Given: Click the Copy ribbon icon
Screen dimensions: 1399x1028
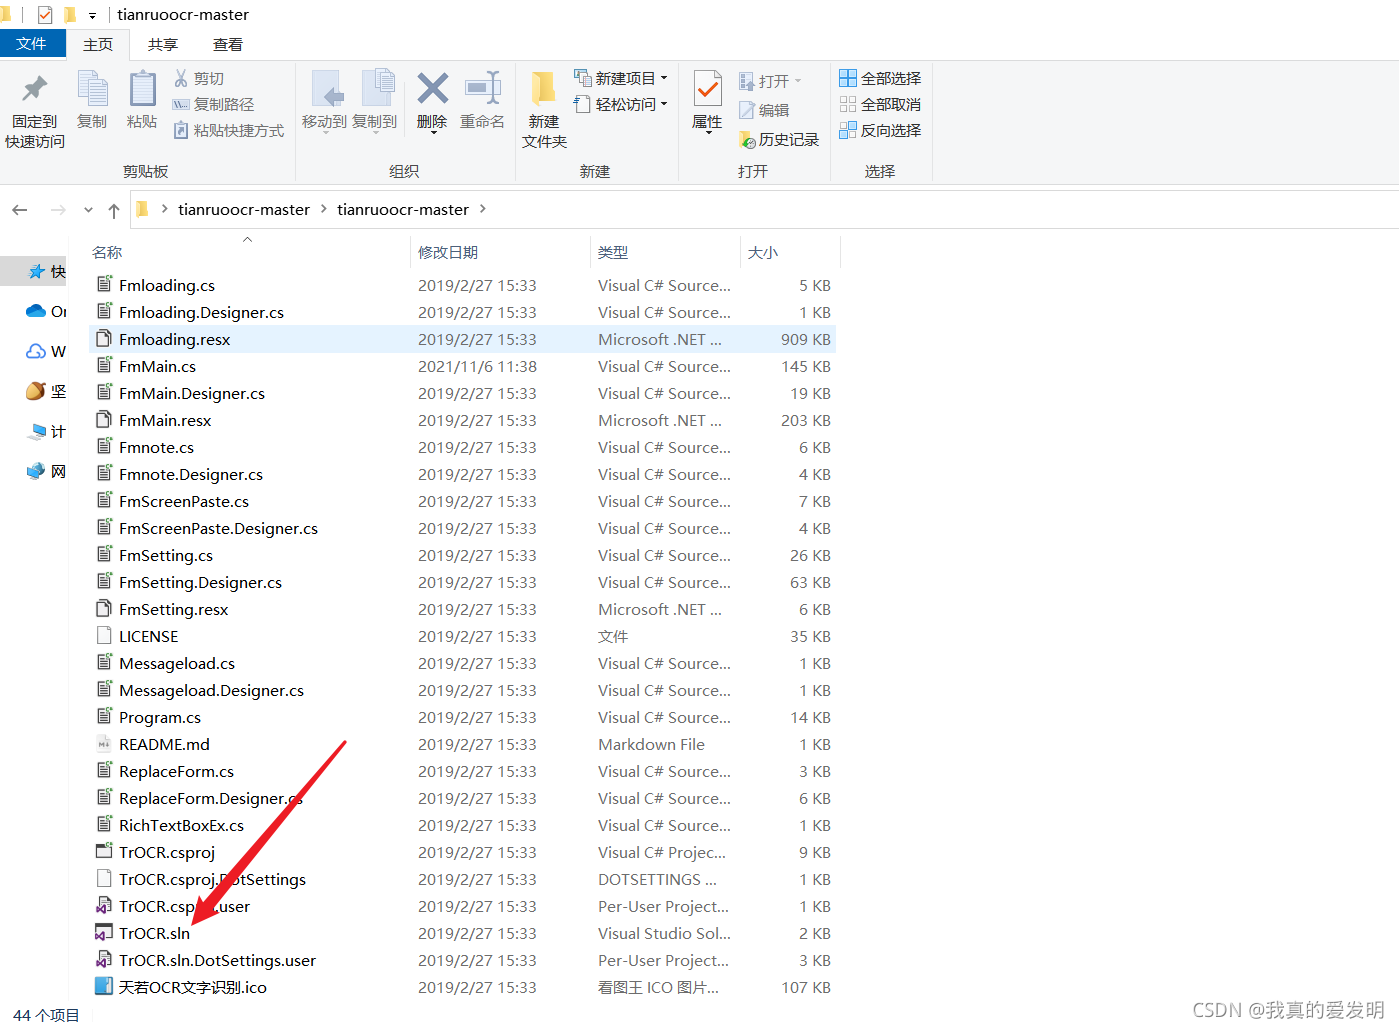Looking at the screenshot, I should coord(92,89).
